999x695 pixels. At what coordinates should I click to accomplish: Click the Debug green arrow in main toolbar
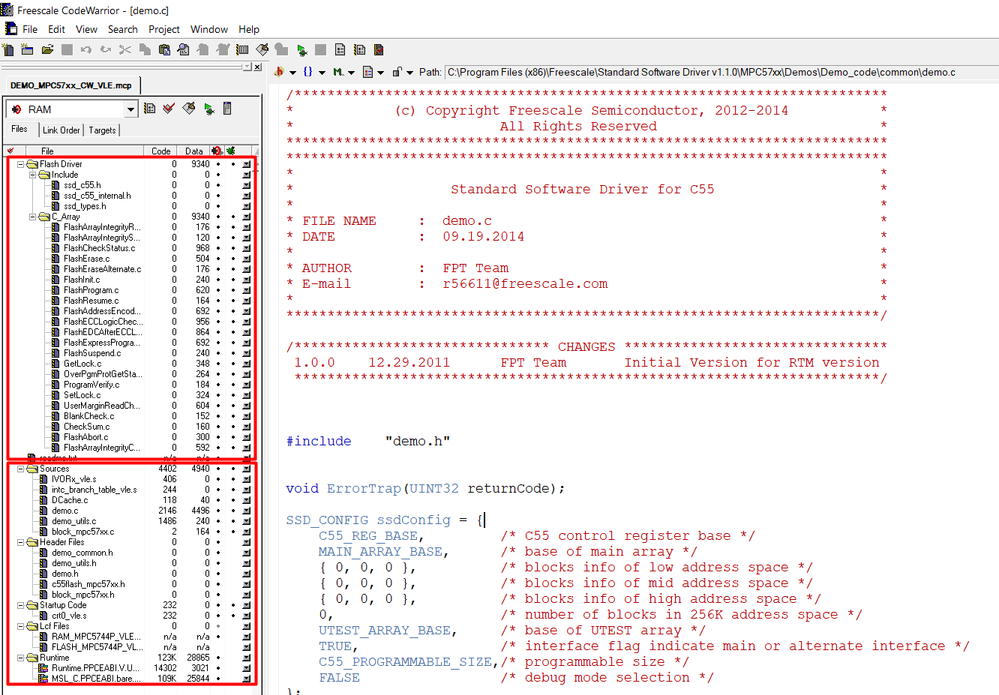[x=301, y=50]
